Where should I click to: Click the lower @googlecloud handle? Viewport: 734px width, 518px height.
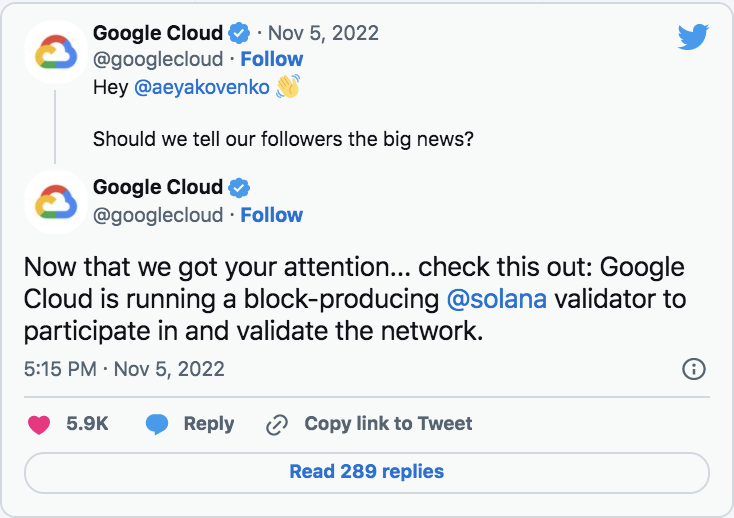(x=159, y=215)
